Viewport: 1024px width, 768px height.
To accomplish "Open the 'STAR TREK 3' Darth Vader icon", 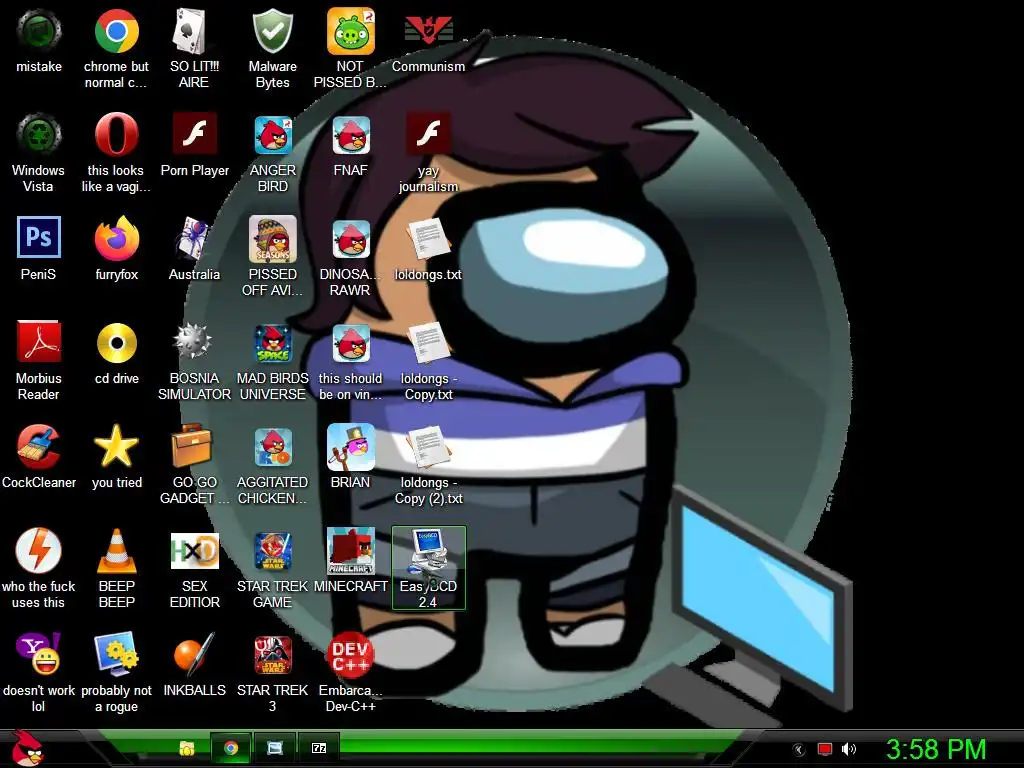I will [x=272, y=654].
